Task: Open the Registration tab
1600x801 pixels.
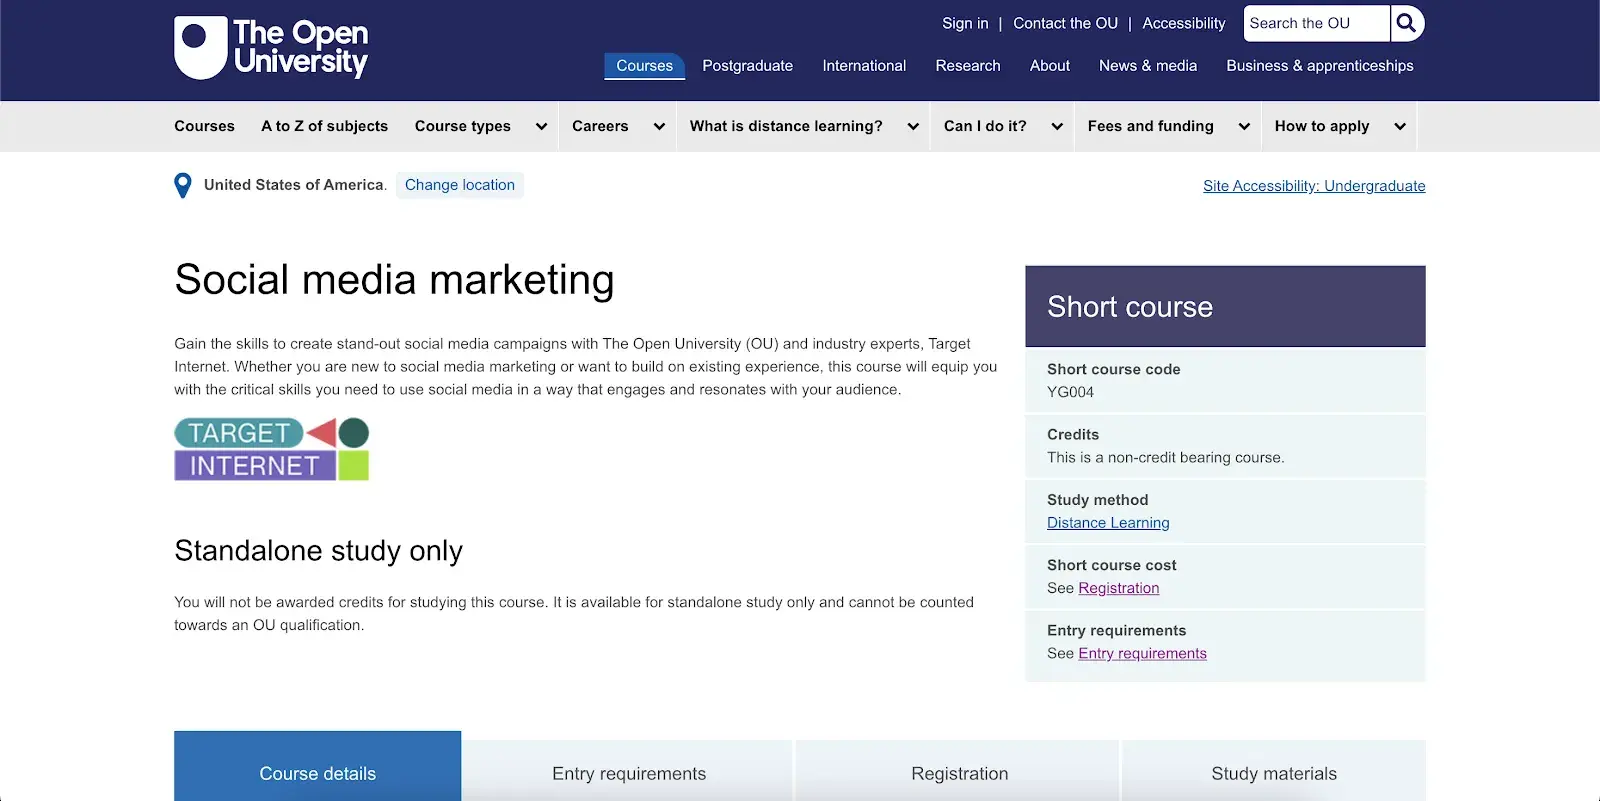Action: 959,773
